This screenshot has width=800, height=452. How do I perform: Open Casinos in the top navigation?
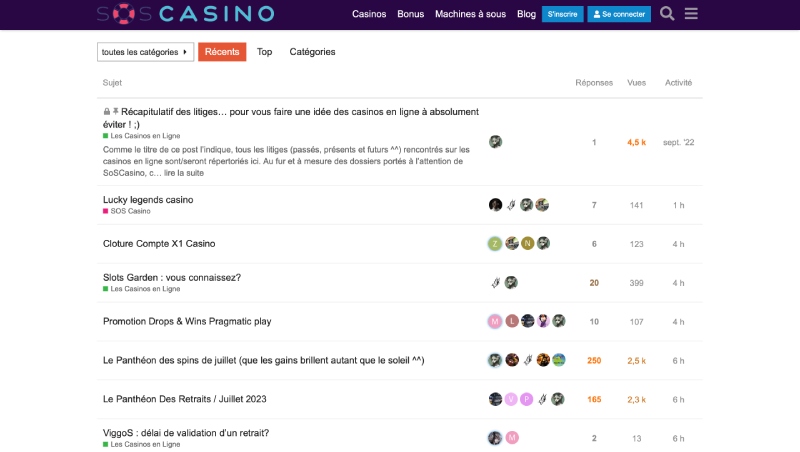(x=369, y=14)
